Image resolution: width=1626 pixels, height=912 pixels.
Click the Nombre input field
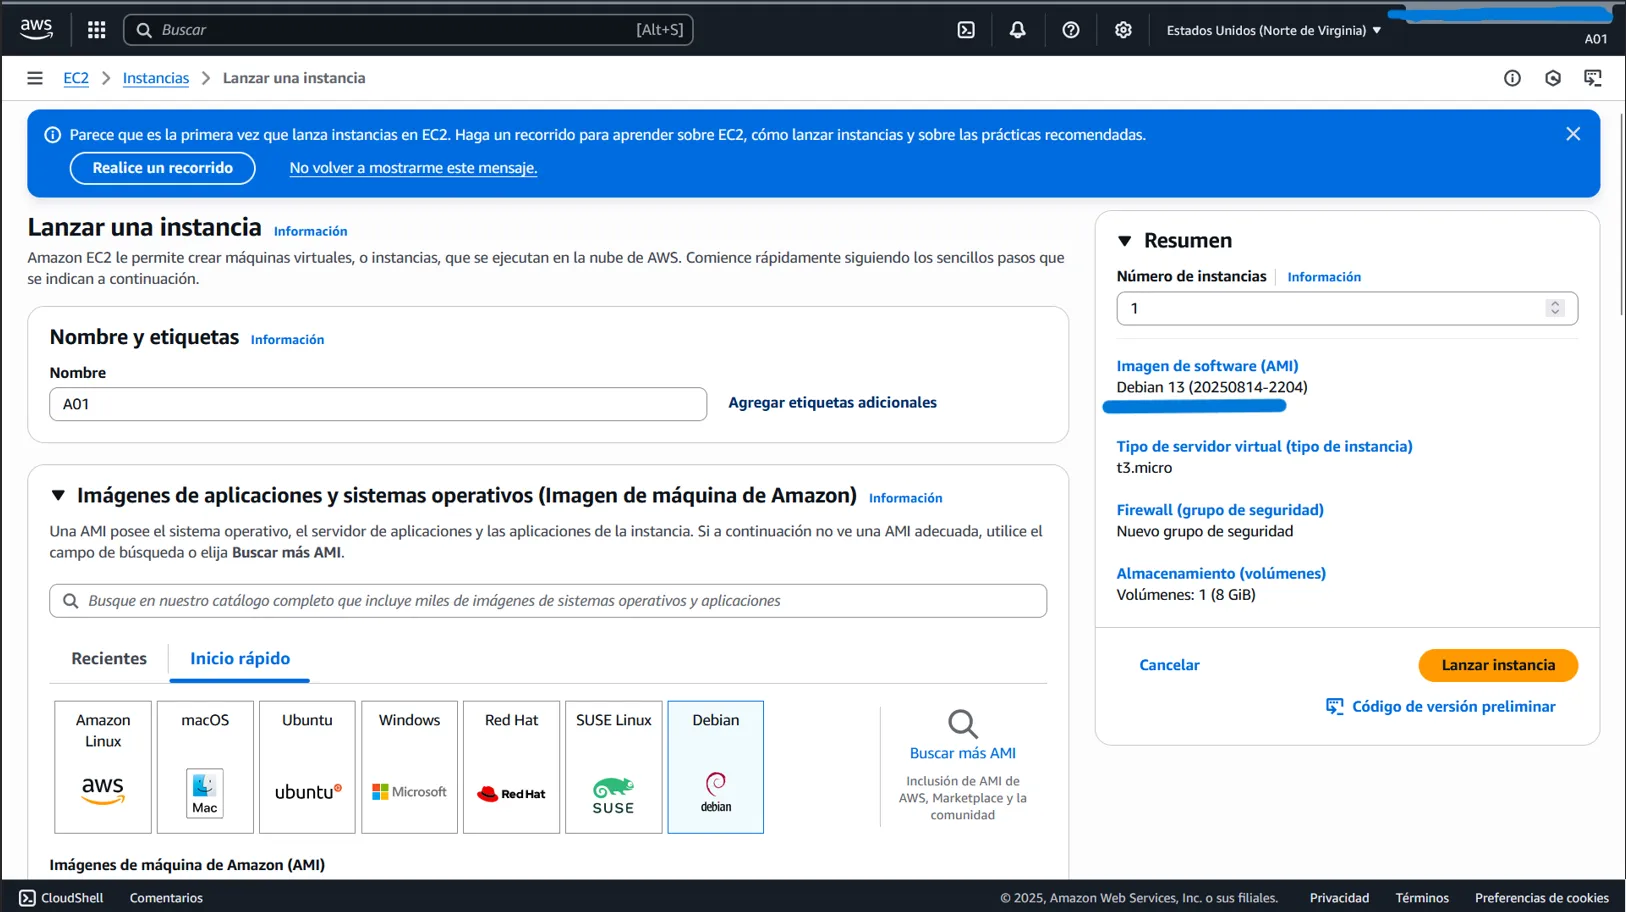[x=378, y=404]
